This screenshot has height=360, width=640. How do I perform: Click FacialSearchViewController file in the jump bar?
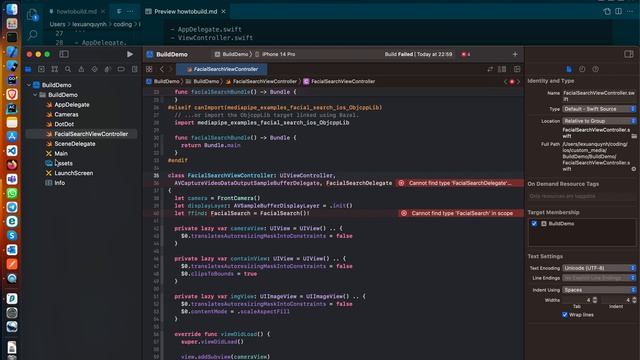coord(261,82)
